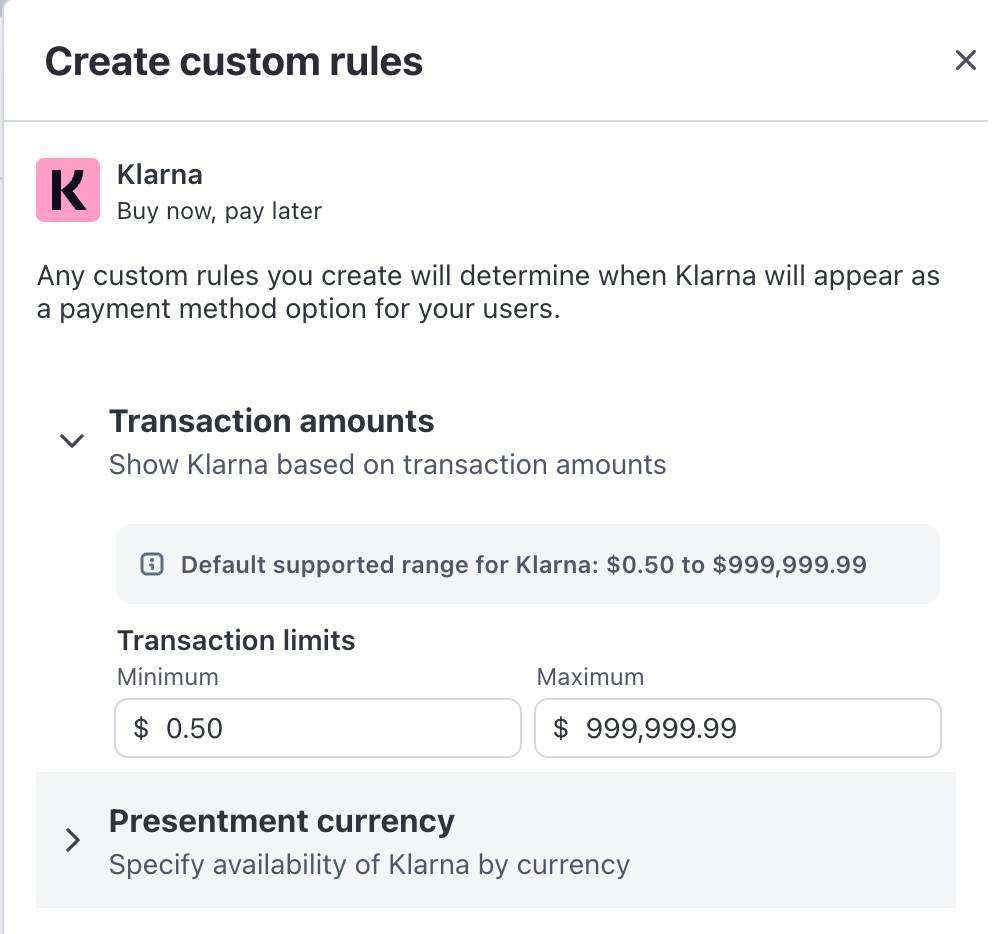Close the Create custom rules panel
The width and height of the screenshot is (1004, 934).
pos(965,61)
